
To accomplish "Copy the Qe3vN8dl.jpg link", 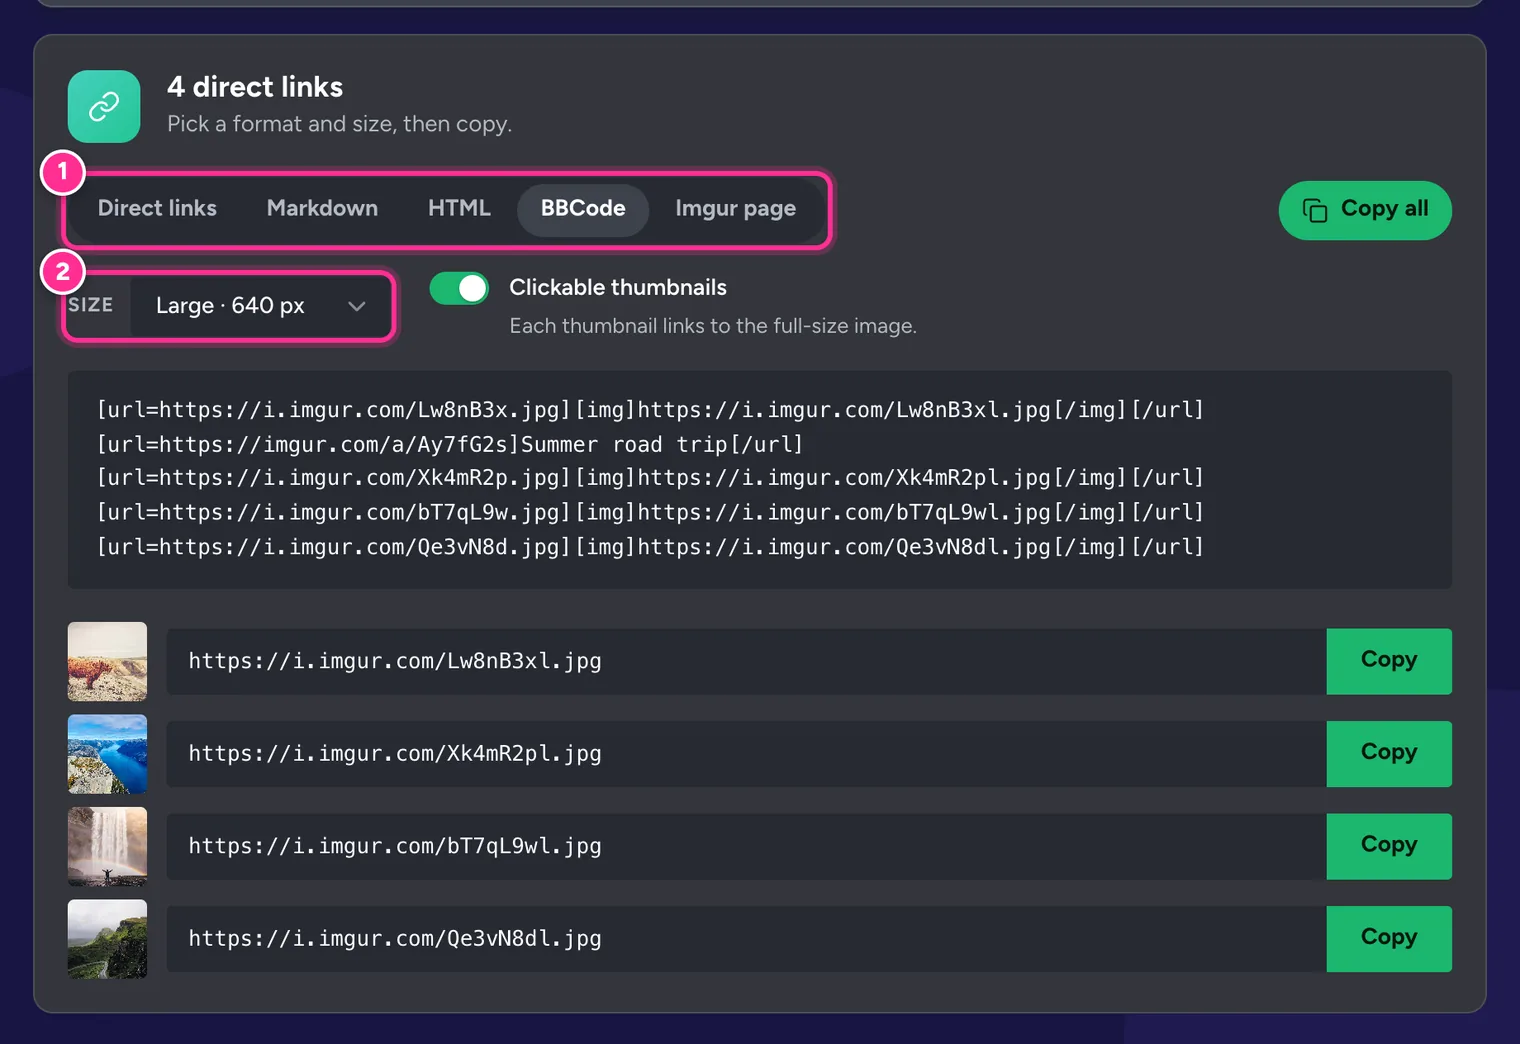I will [1389, 938].
